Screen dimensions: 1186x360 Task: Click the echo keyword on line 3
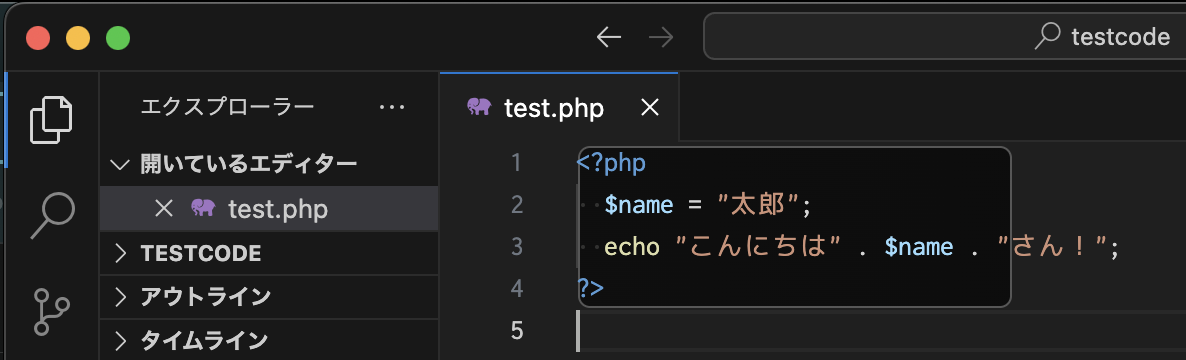pos(632,247)
